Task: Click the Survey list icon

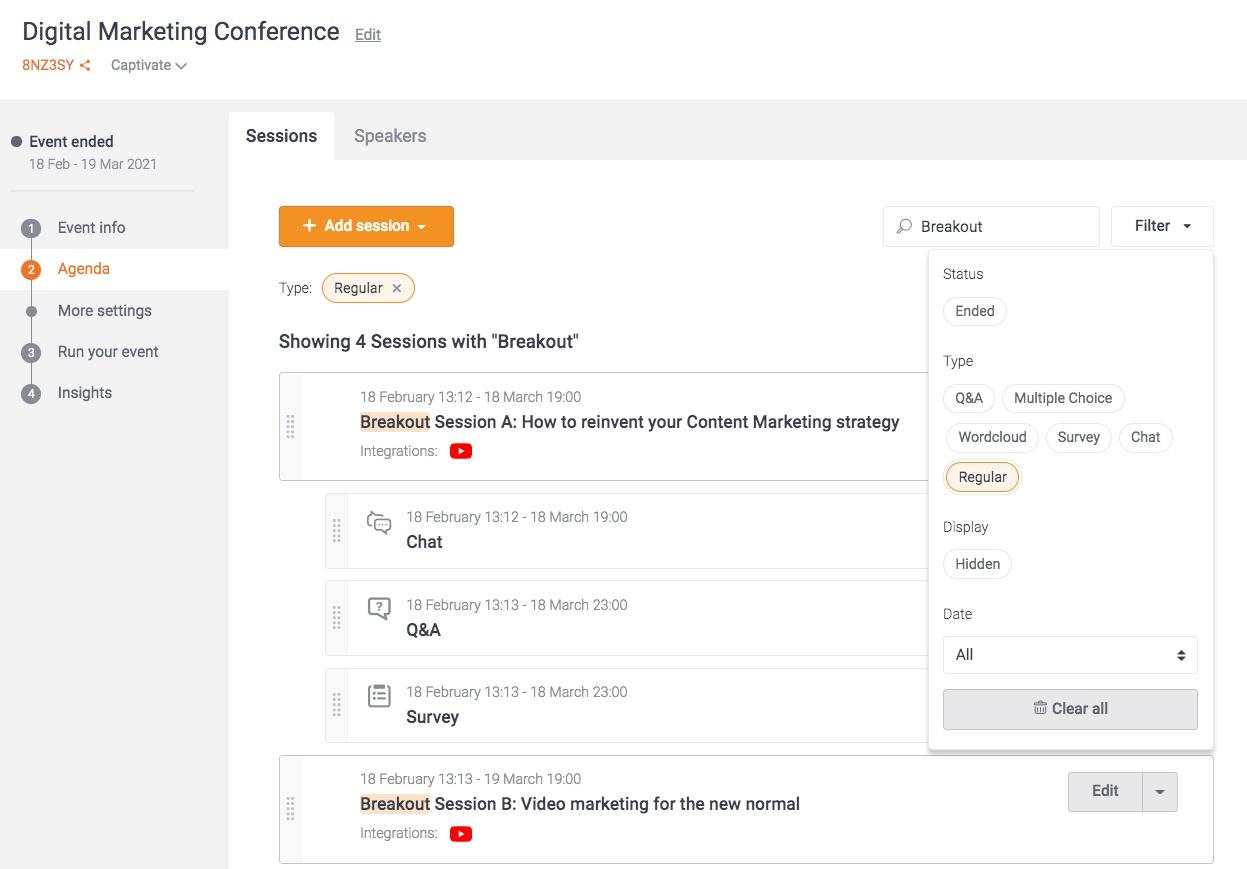Action: [379, 696]
